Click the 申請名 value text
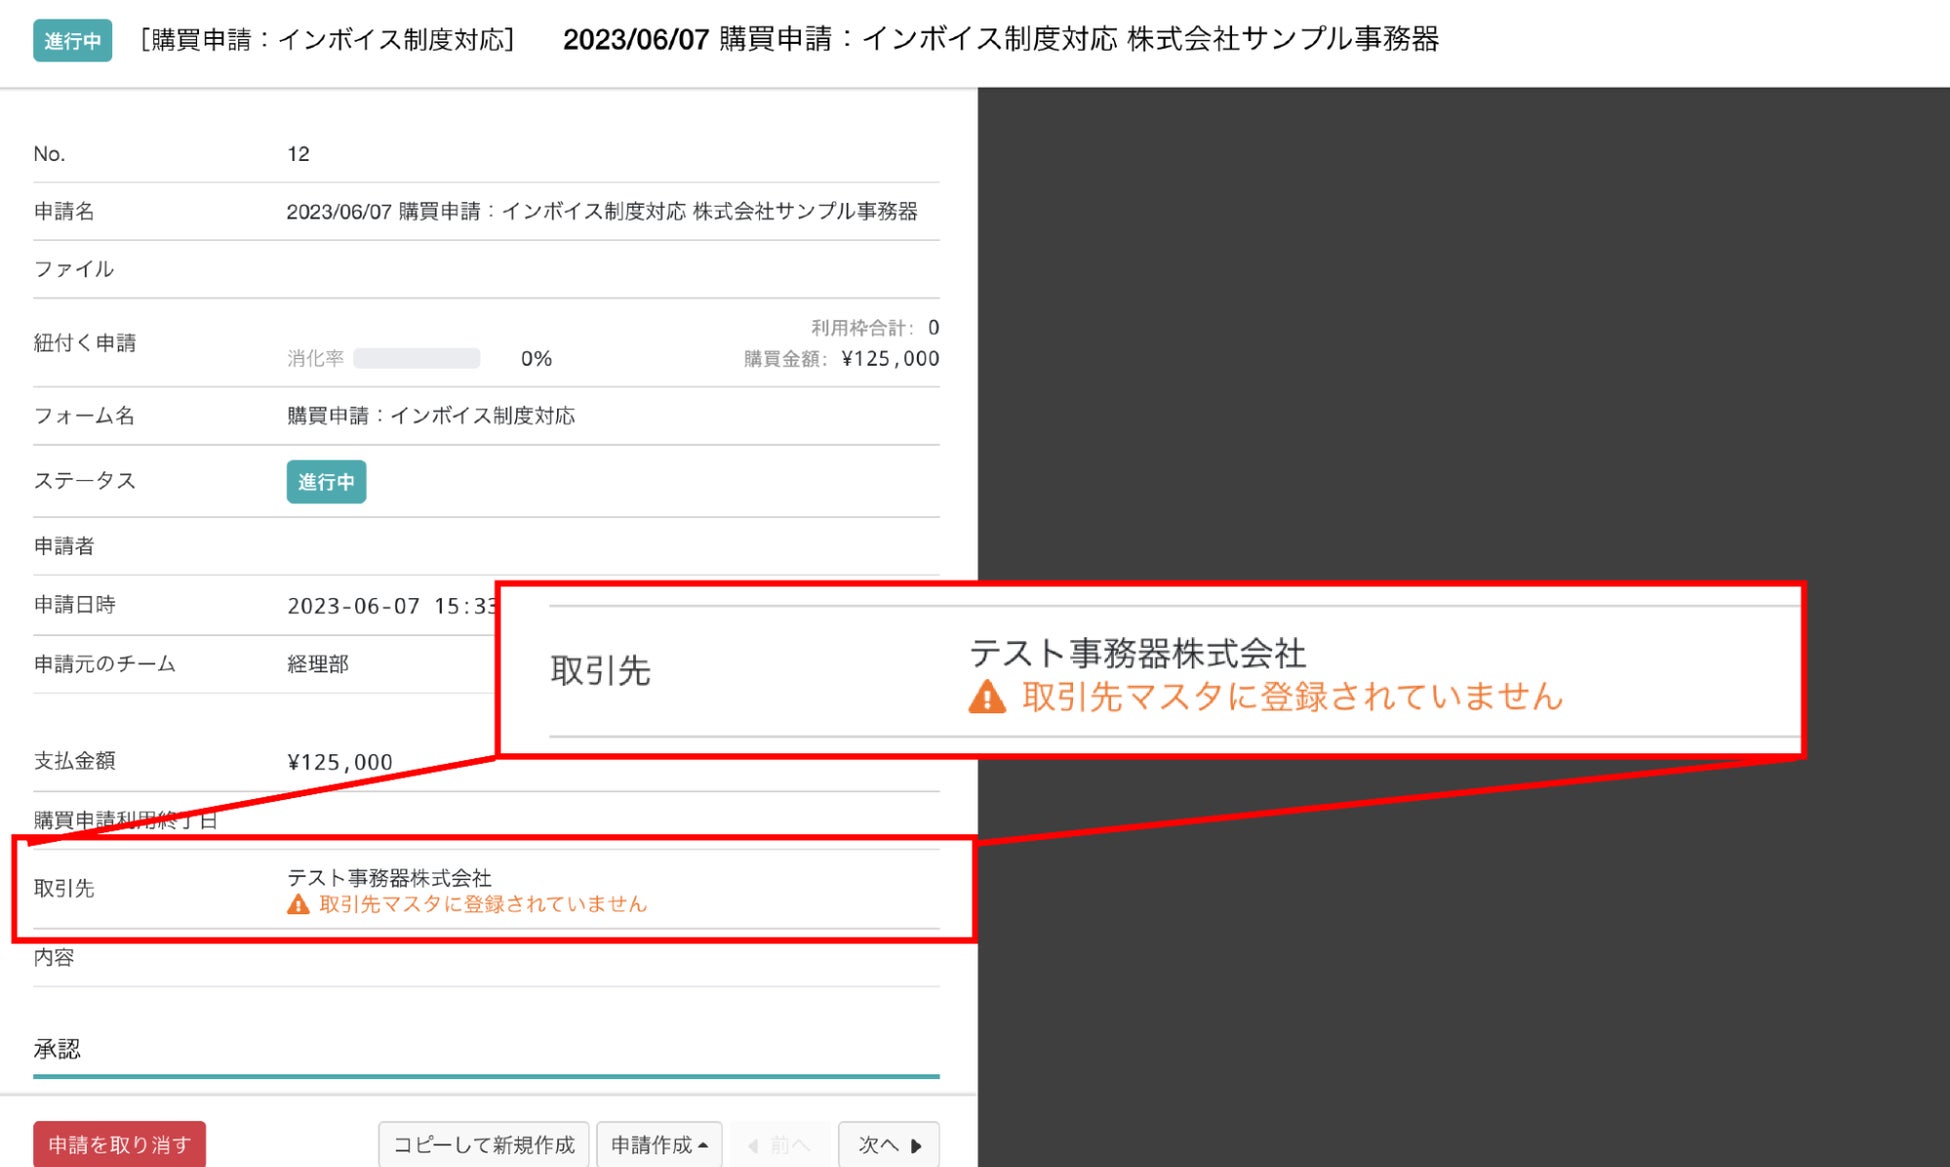This screenshot has height=1167, width=1950. pos(601,212)
